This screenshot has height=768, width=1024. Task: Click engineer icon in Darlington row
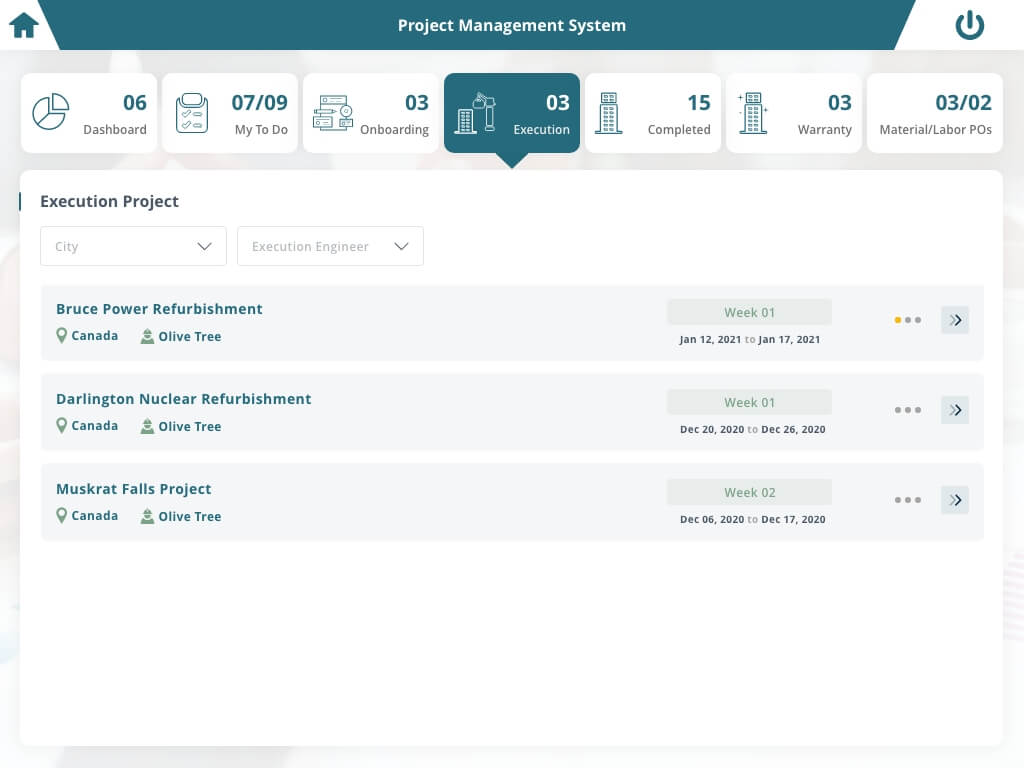(x=148, y=426)
